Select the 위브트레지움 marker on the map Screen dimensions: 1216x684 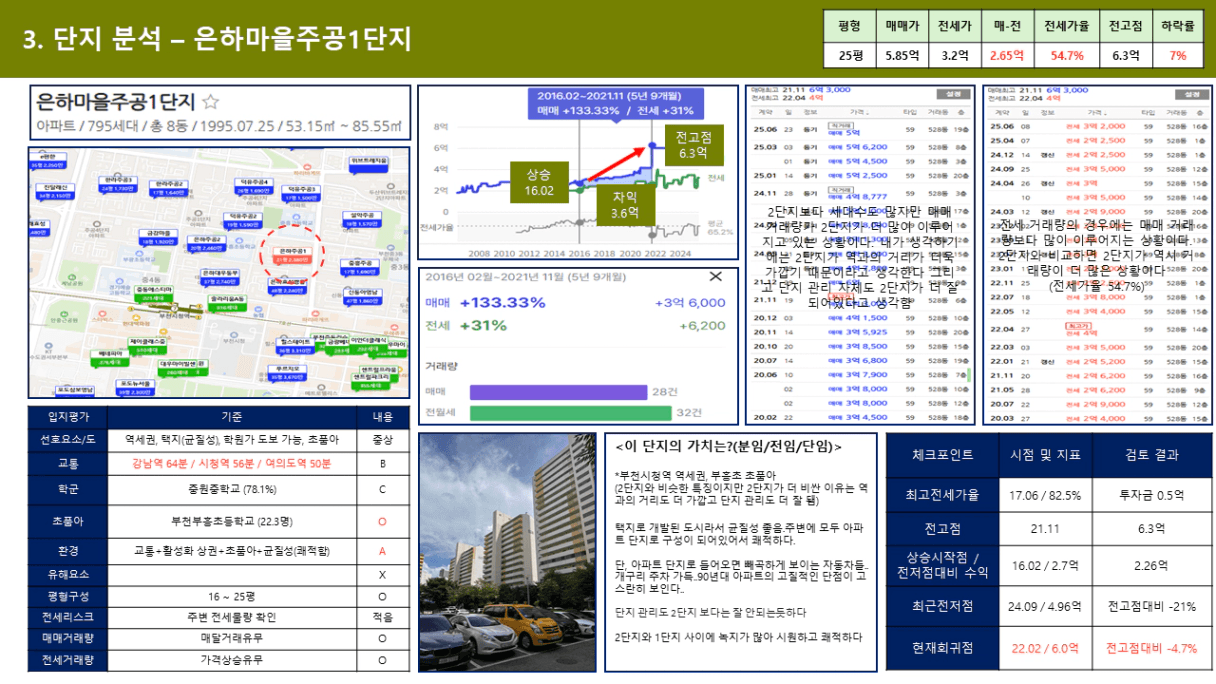point(369,164)
